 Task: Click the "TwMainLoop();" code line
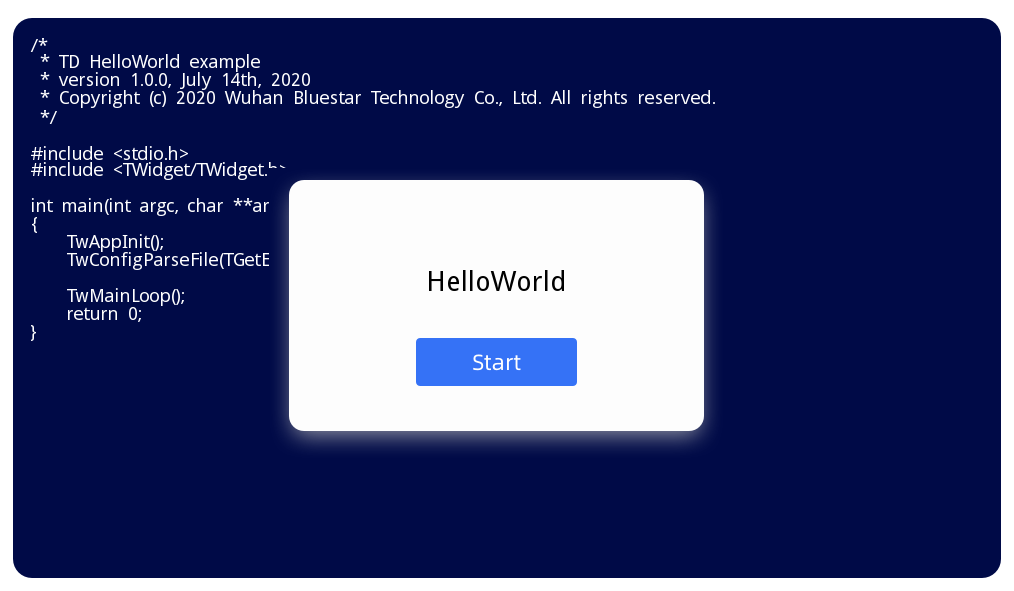pyautogui.click(x=126, y=296)
